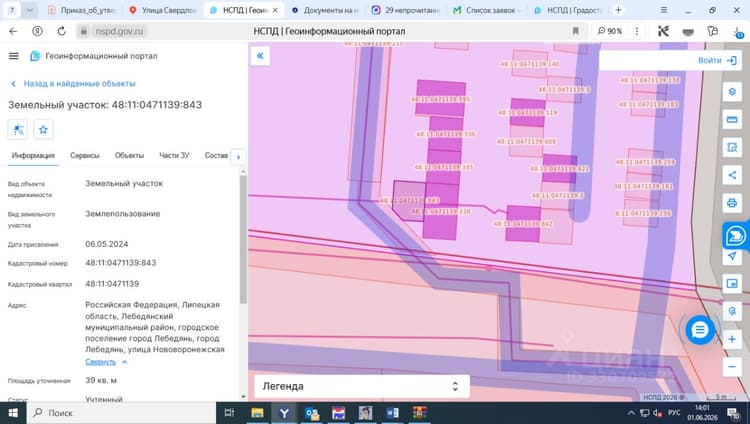Screen dimensions: 750x424
Task: Switch to the Объекты tab
Action: (129, 156)
